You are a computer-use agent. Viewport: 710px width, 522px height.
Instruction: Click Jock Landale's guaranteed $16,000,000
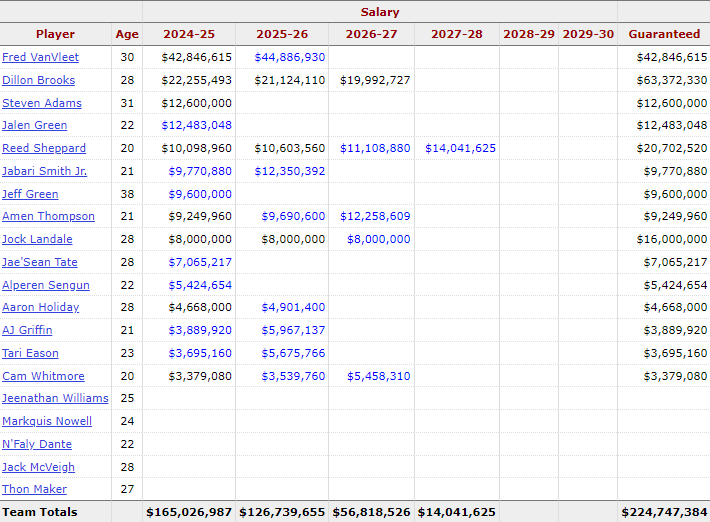click(672, 239)
